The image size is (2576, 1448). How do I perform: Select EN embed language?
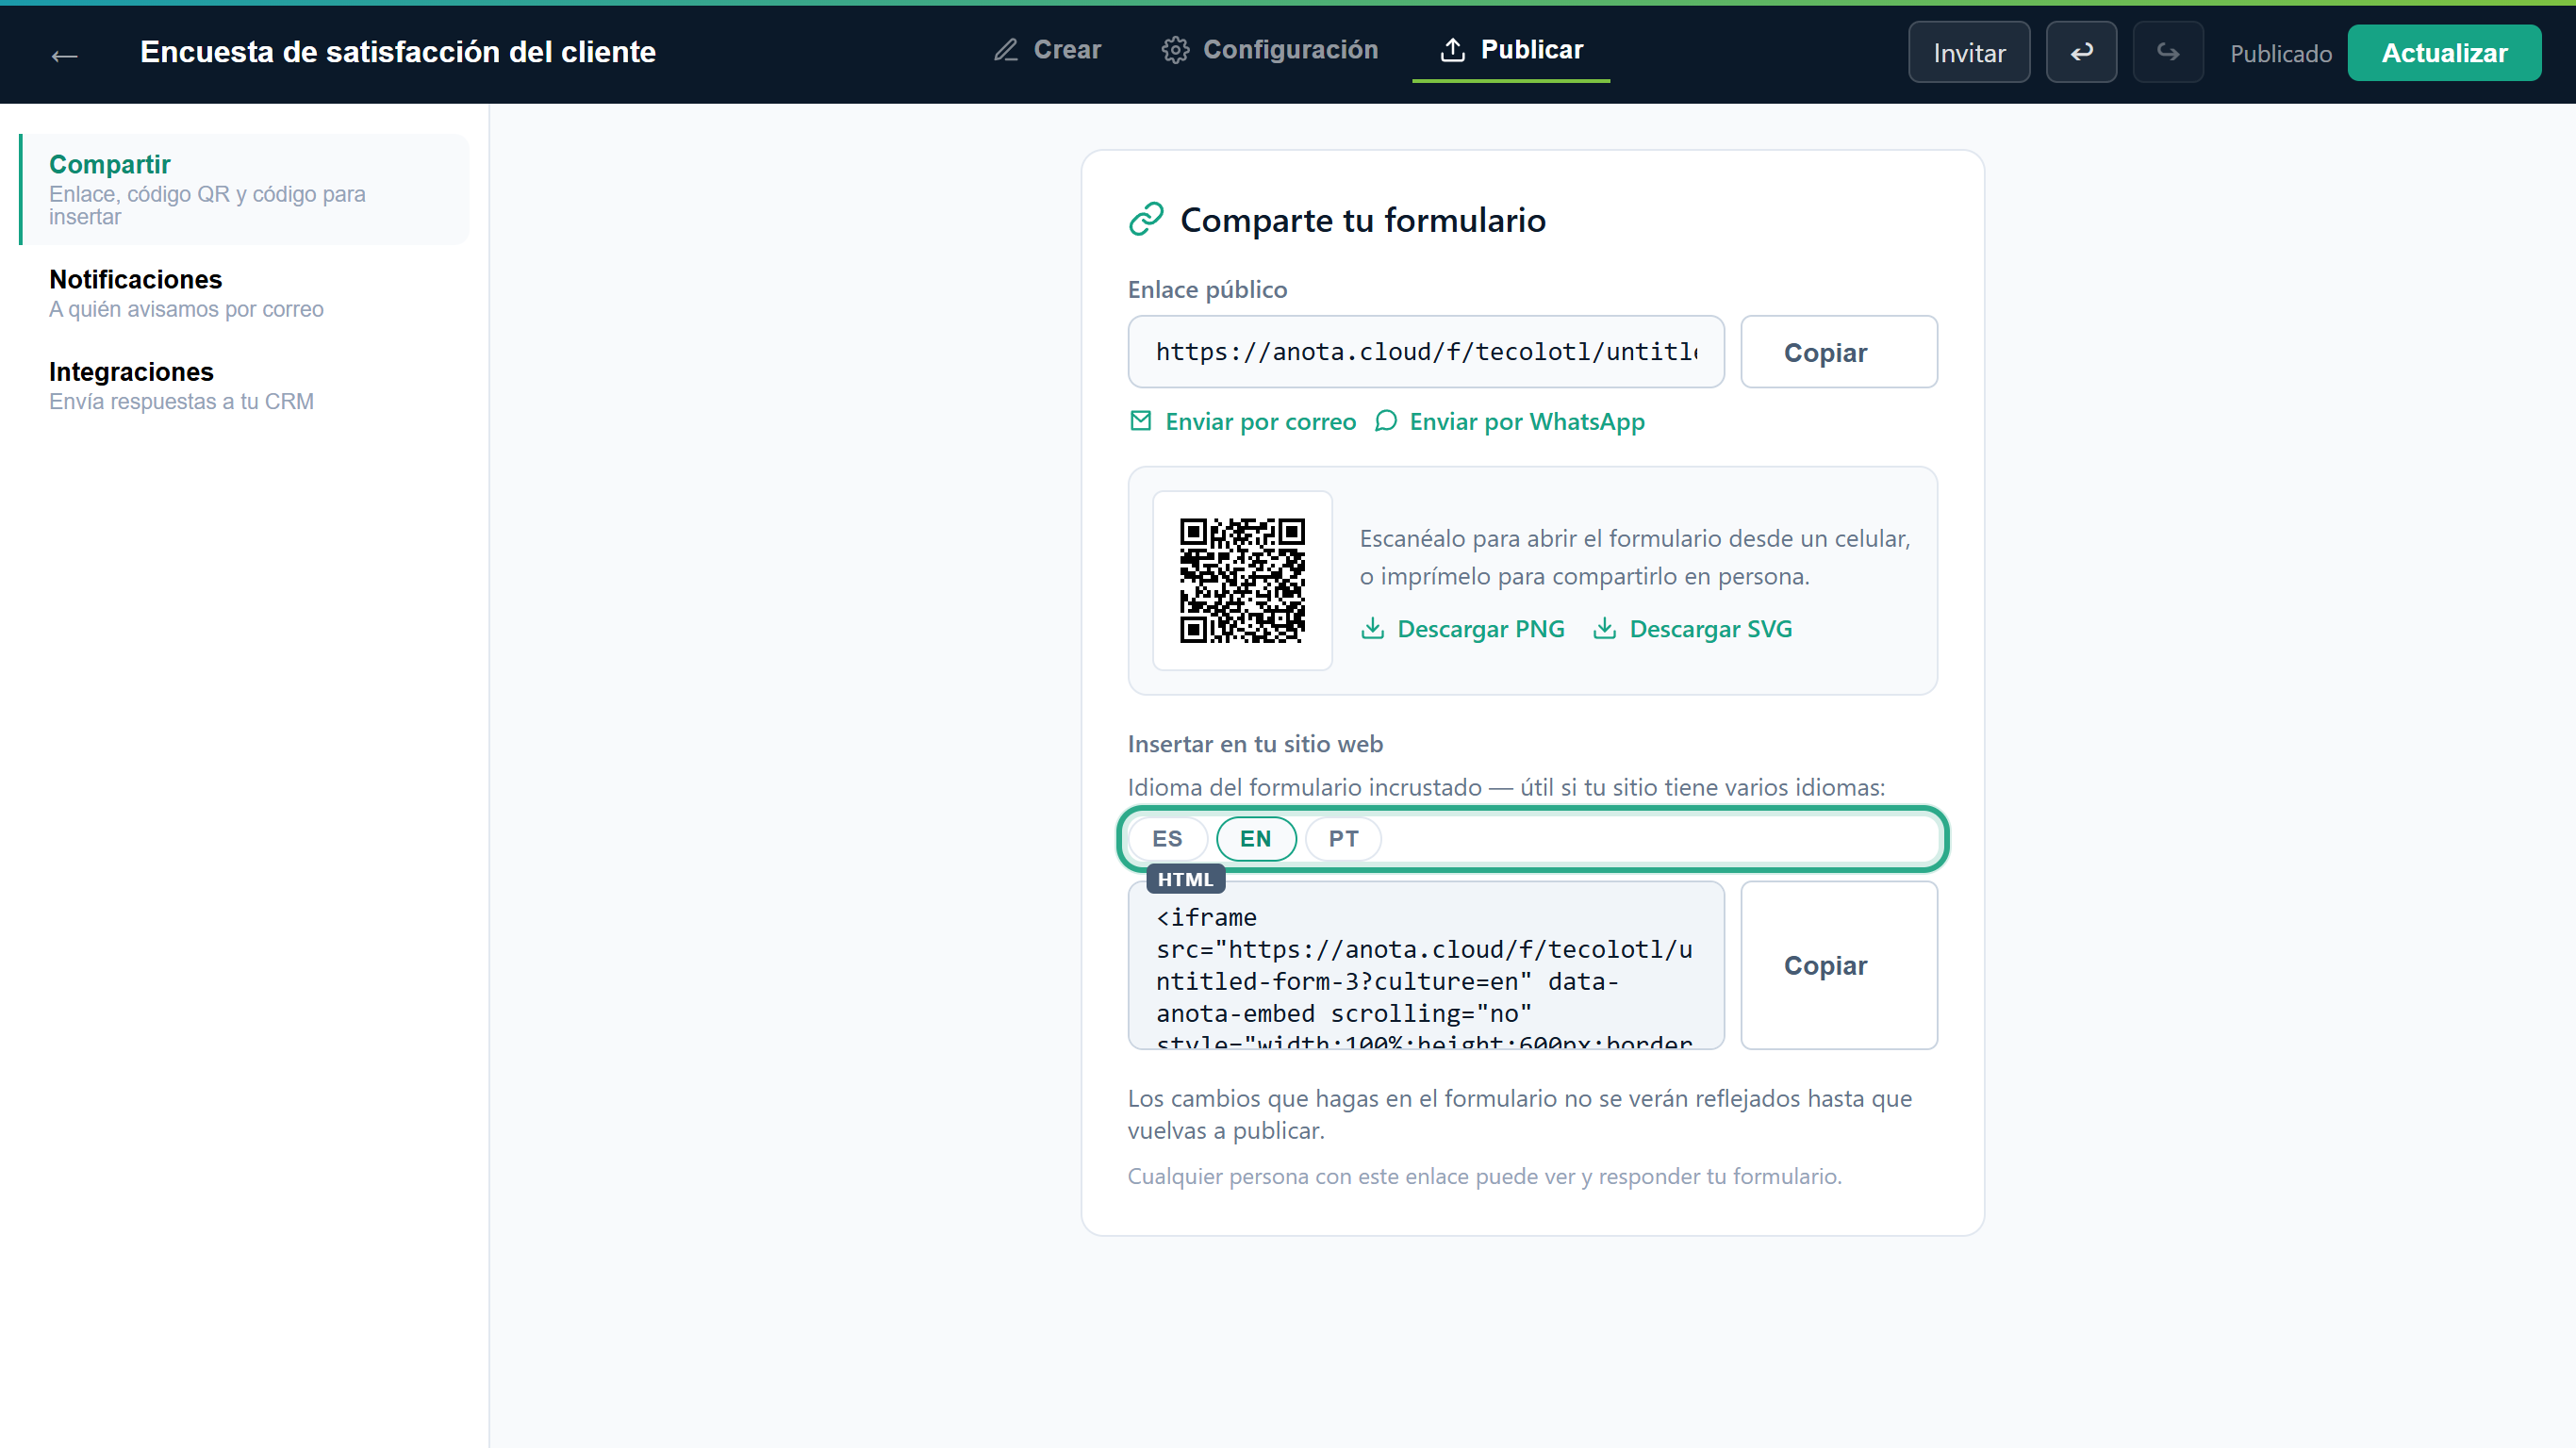1255,839
